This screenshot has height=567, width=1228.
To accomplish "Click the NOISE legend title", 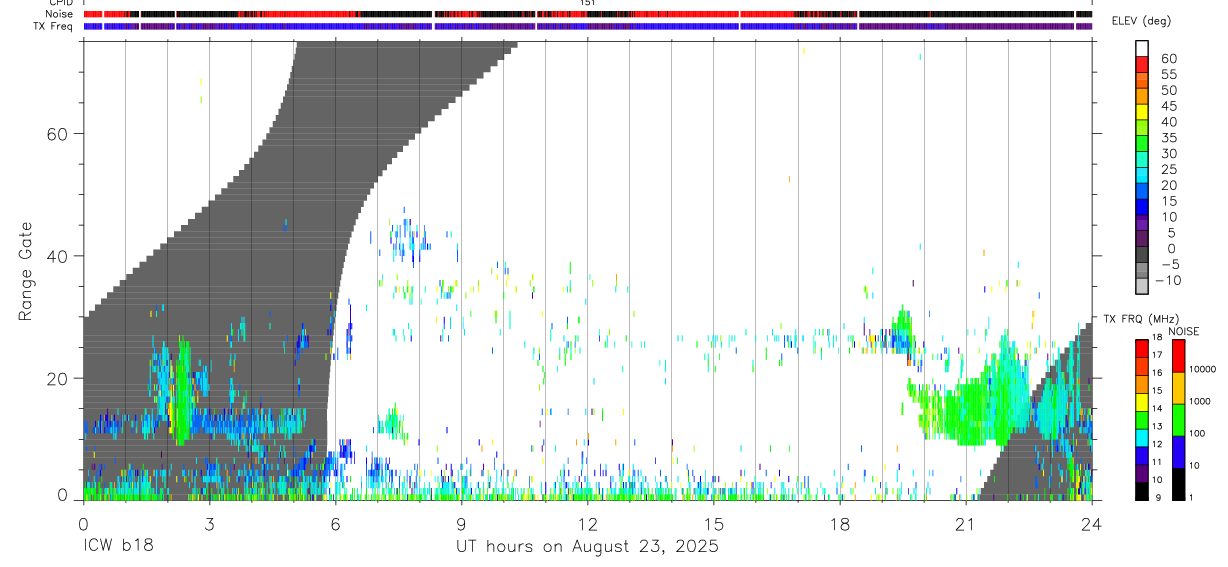I will (x=1184, y=331).
